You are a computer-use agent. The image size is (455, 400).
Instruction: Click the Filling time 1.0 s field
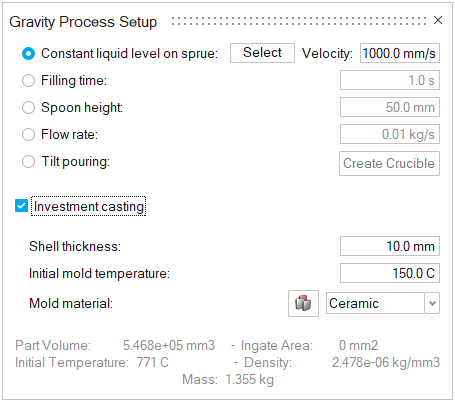pyautogui.click(x=390, y=80)
